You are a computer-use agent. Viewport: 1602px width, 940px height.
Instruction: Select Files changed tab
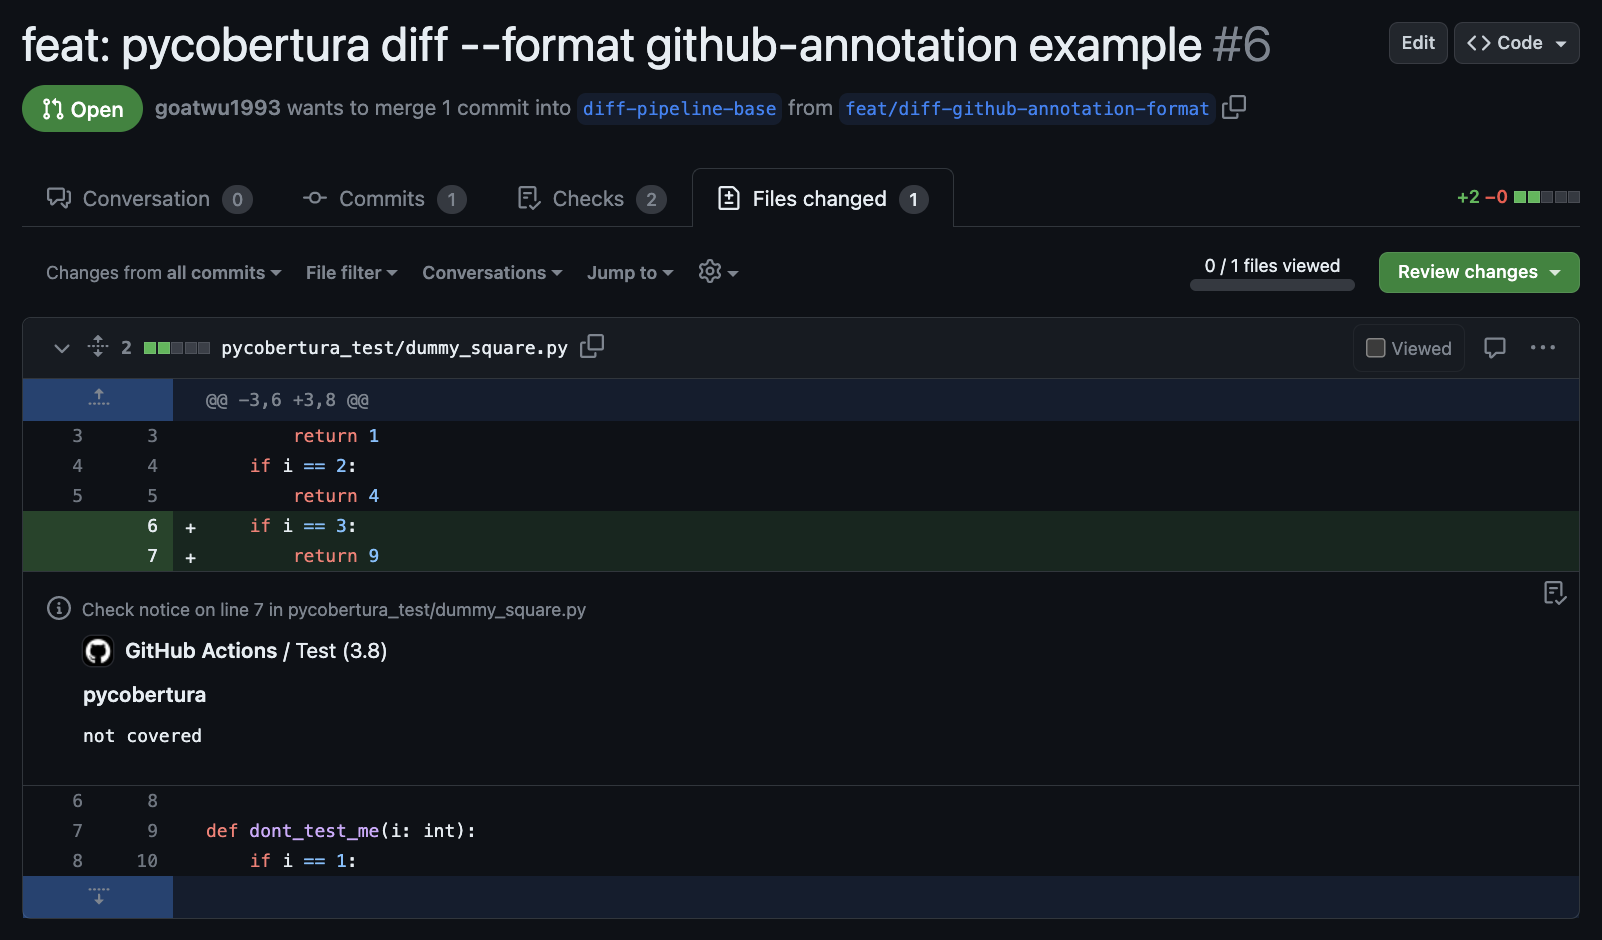[823, 199]
